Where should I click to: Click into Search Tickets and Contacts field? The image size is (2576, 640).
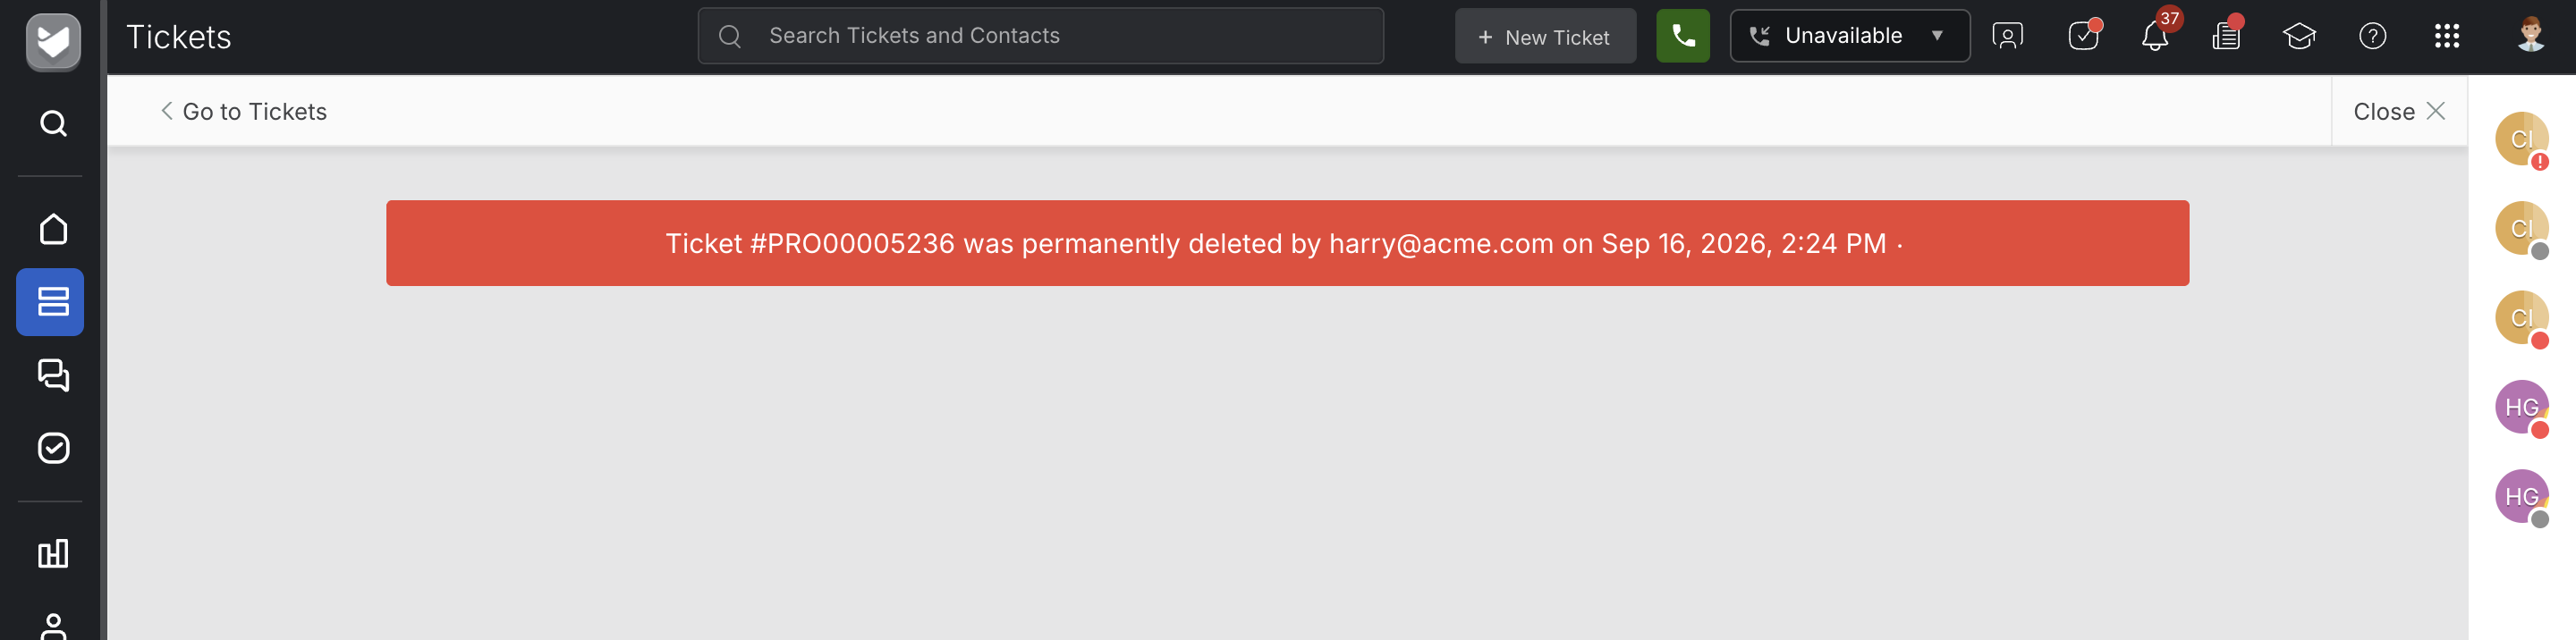click(1040, 36)
